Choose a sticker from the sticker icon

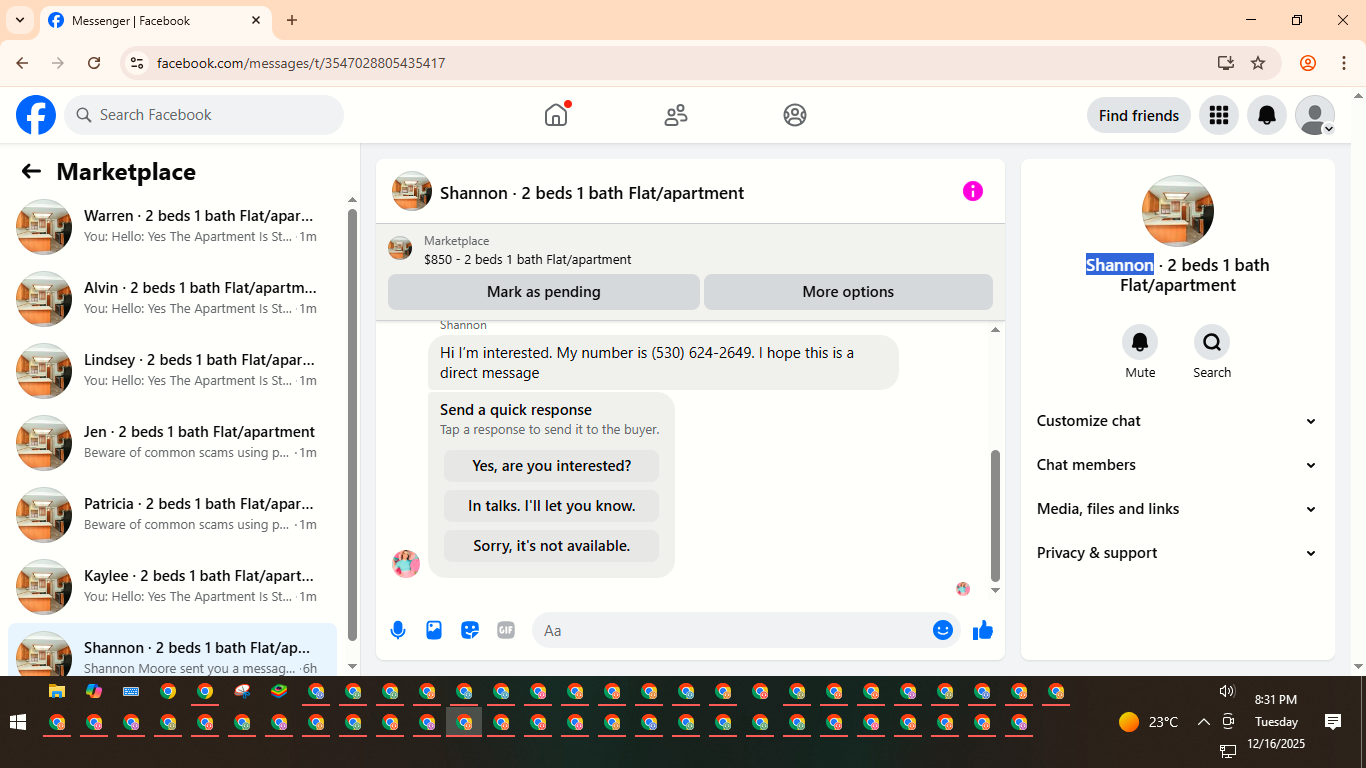470,630
